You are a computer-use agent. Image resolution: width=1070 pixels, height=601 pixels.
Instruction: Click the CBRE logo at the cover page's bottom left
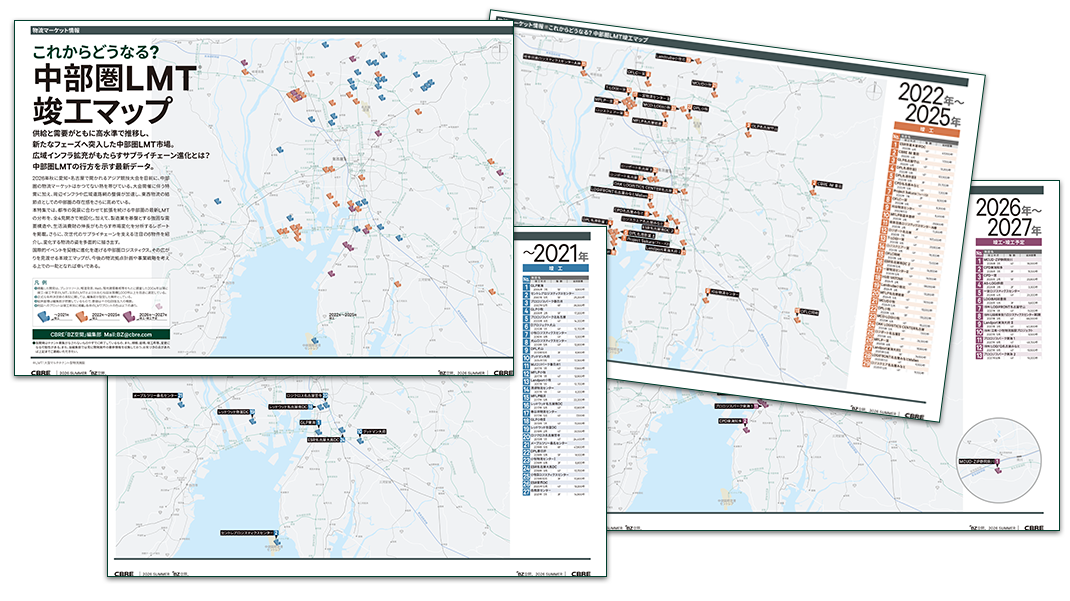39,372
